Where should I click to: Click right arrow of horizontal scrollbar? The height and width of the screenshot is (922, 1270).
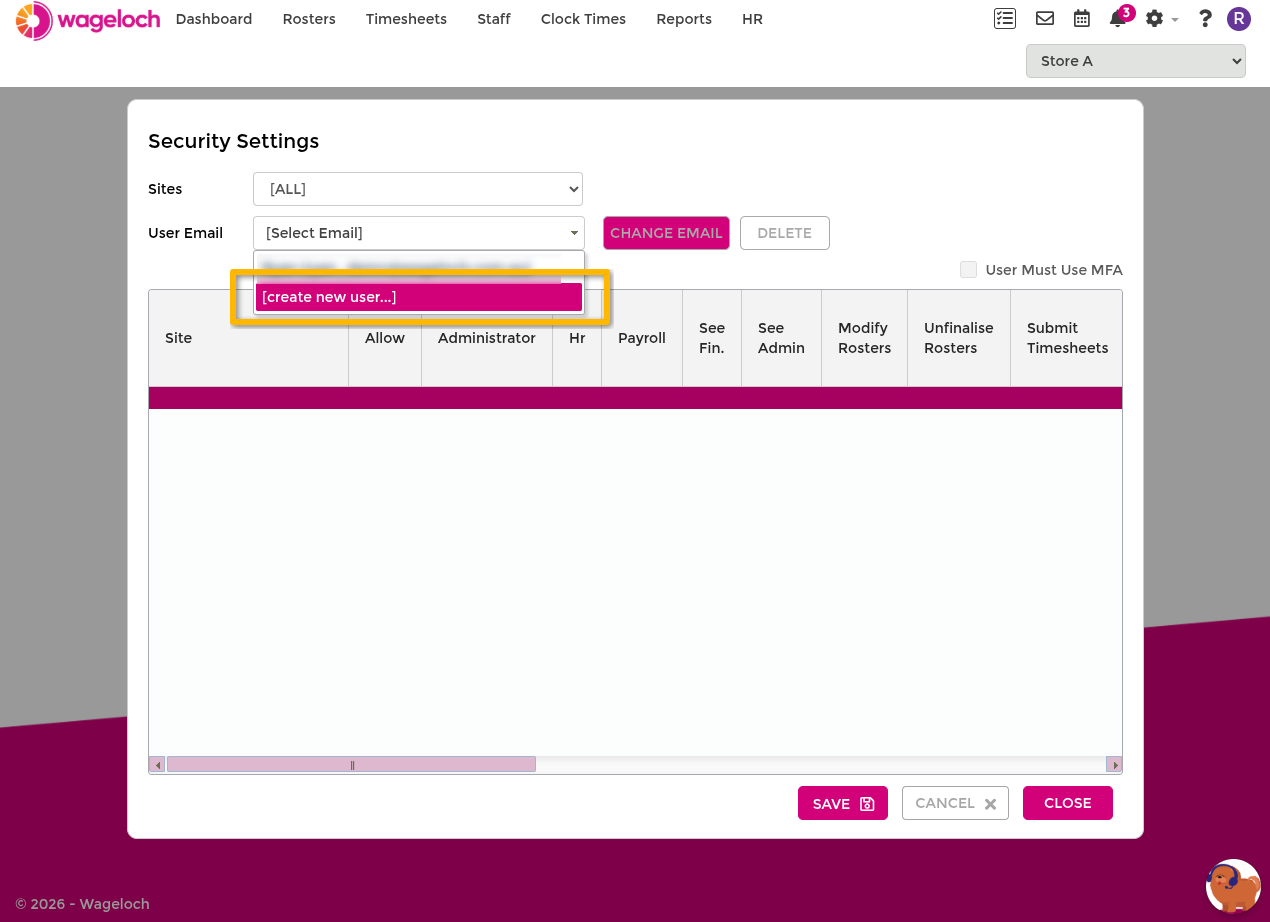click(1114, 765)
